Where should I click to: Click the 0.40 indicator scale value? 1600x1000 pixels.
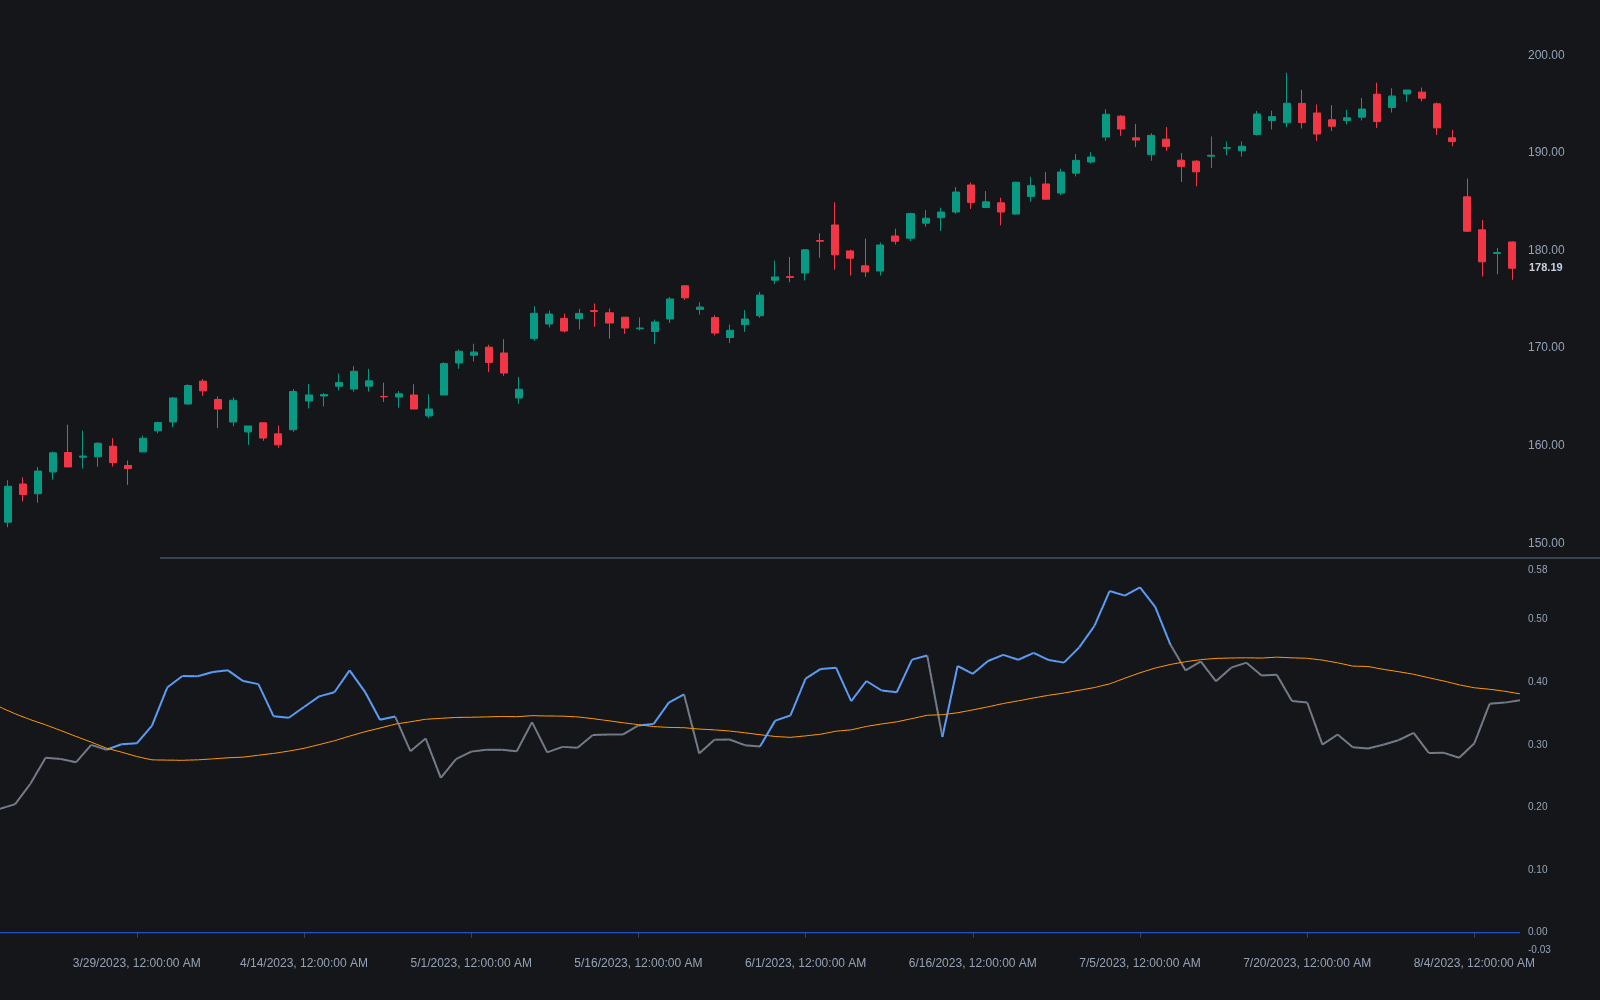click(x=1538, y=682)
